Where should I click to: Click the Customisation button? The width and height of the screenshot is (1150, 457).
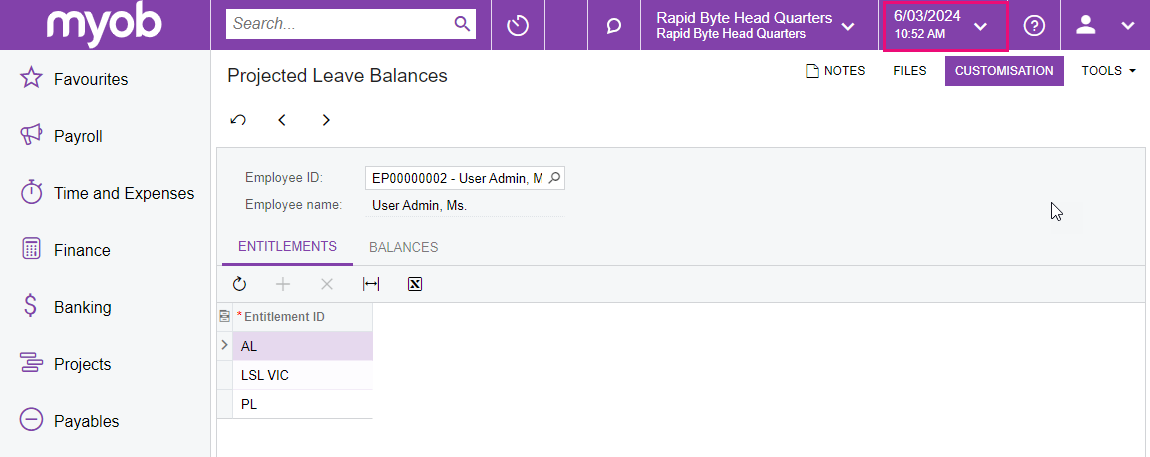pyautogui.click(x=1003, y=71)
